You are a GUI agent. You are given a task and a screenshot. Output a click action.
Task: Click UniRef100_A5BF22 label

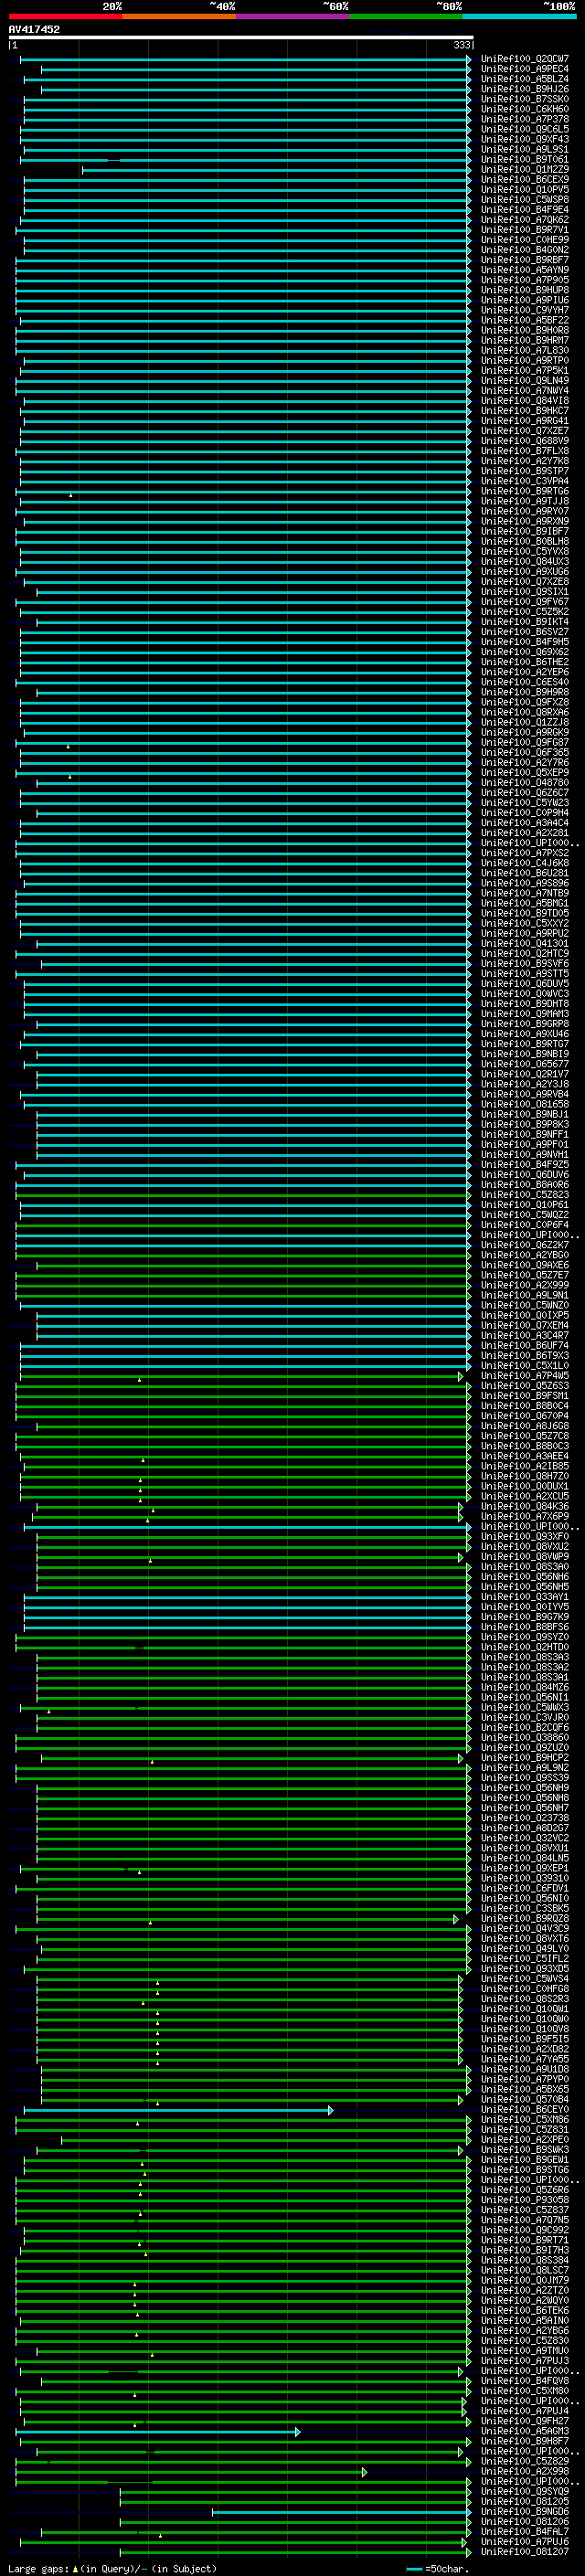525,320
